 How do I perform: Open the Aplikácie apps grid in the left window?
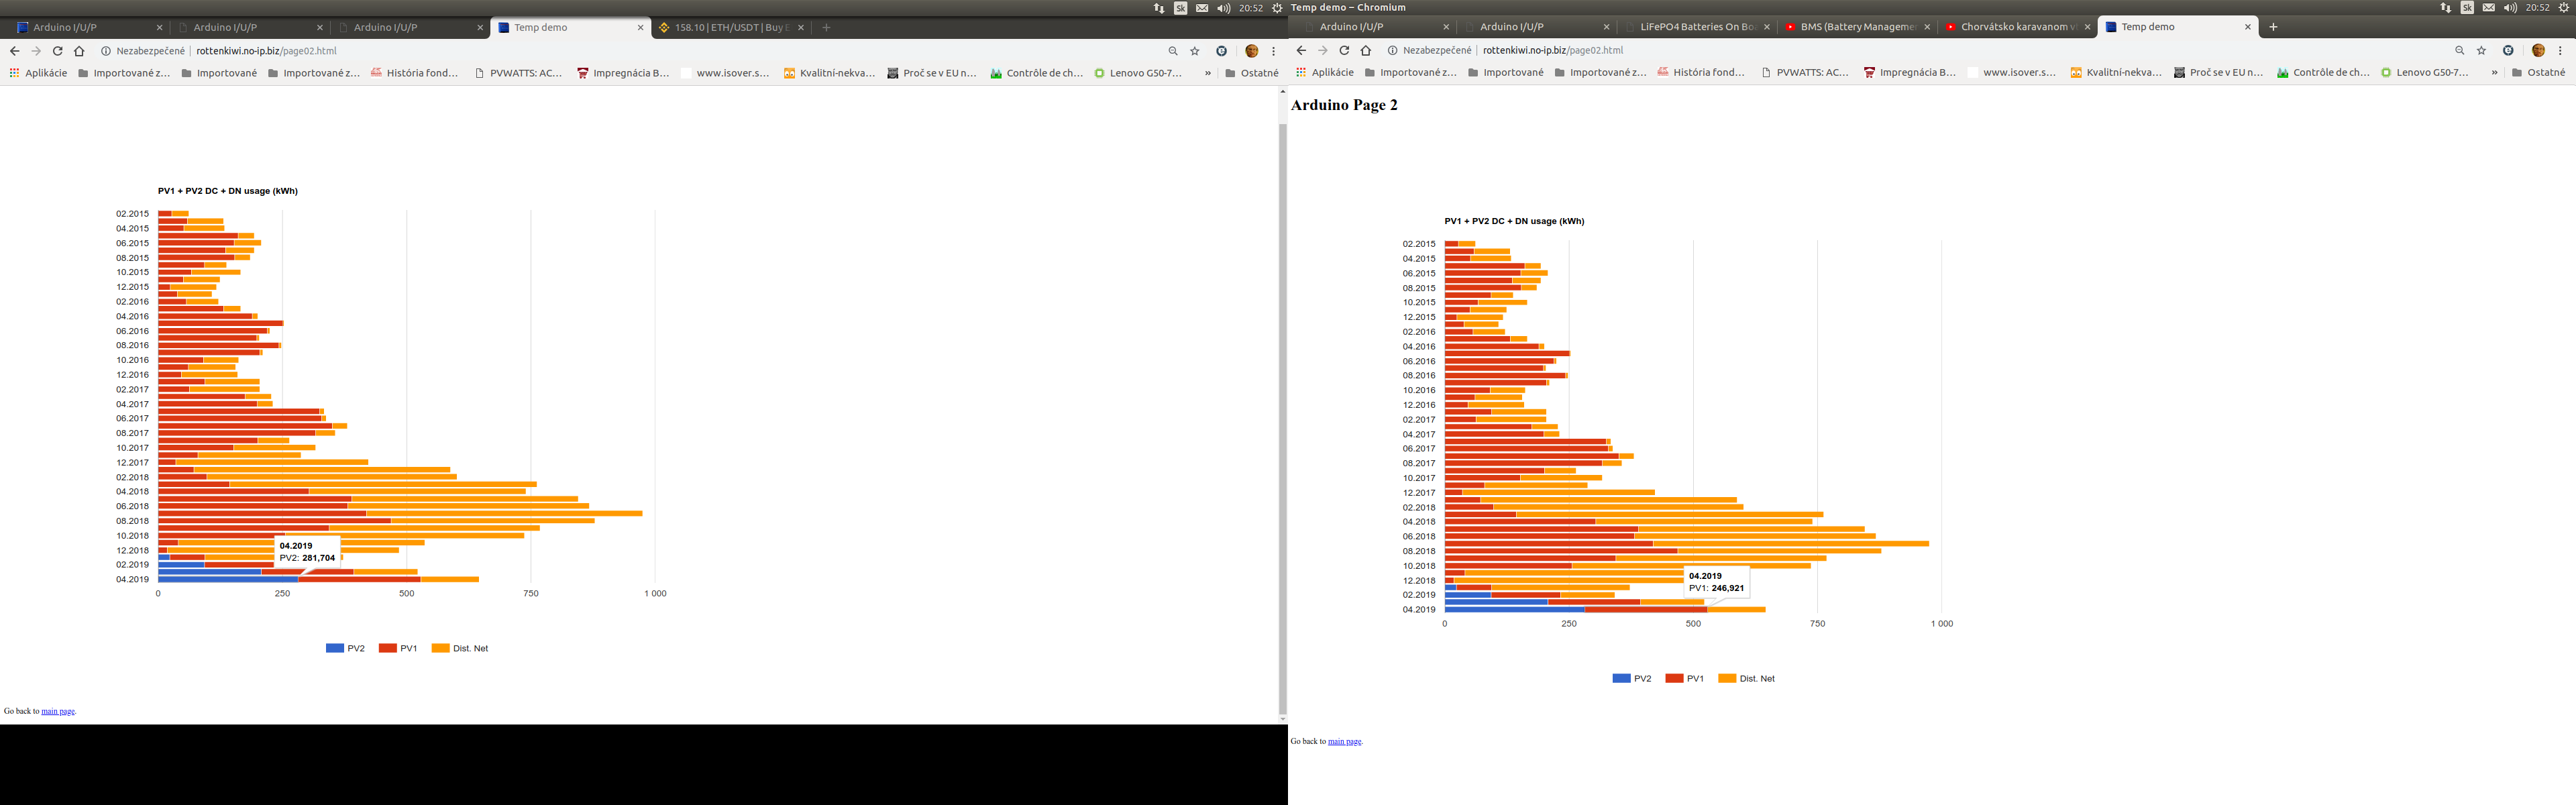click(x=38, y=73)
